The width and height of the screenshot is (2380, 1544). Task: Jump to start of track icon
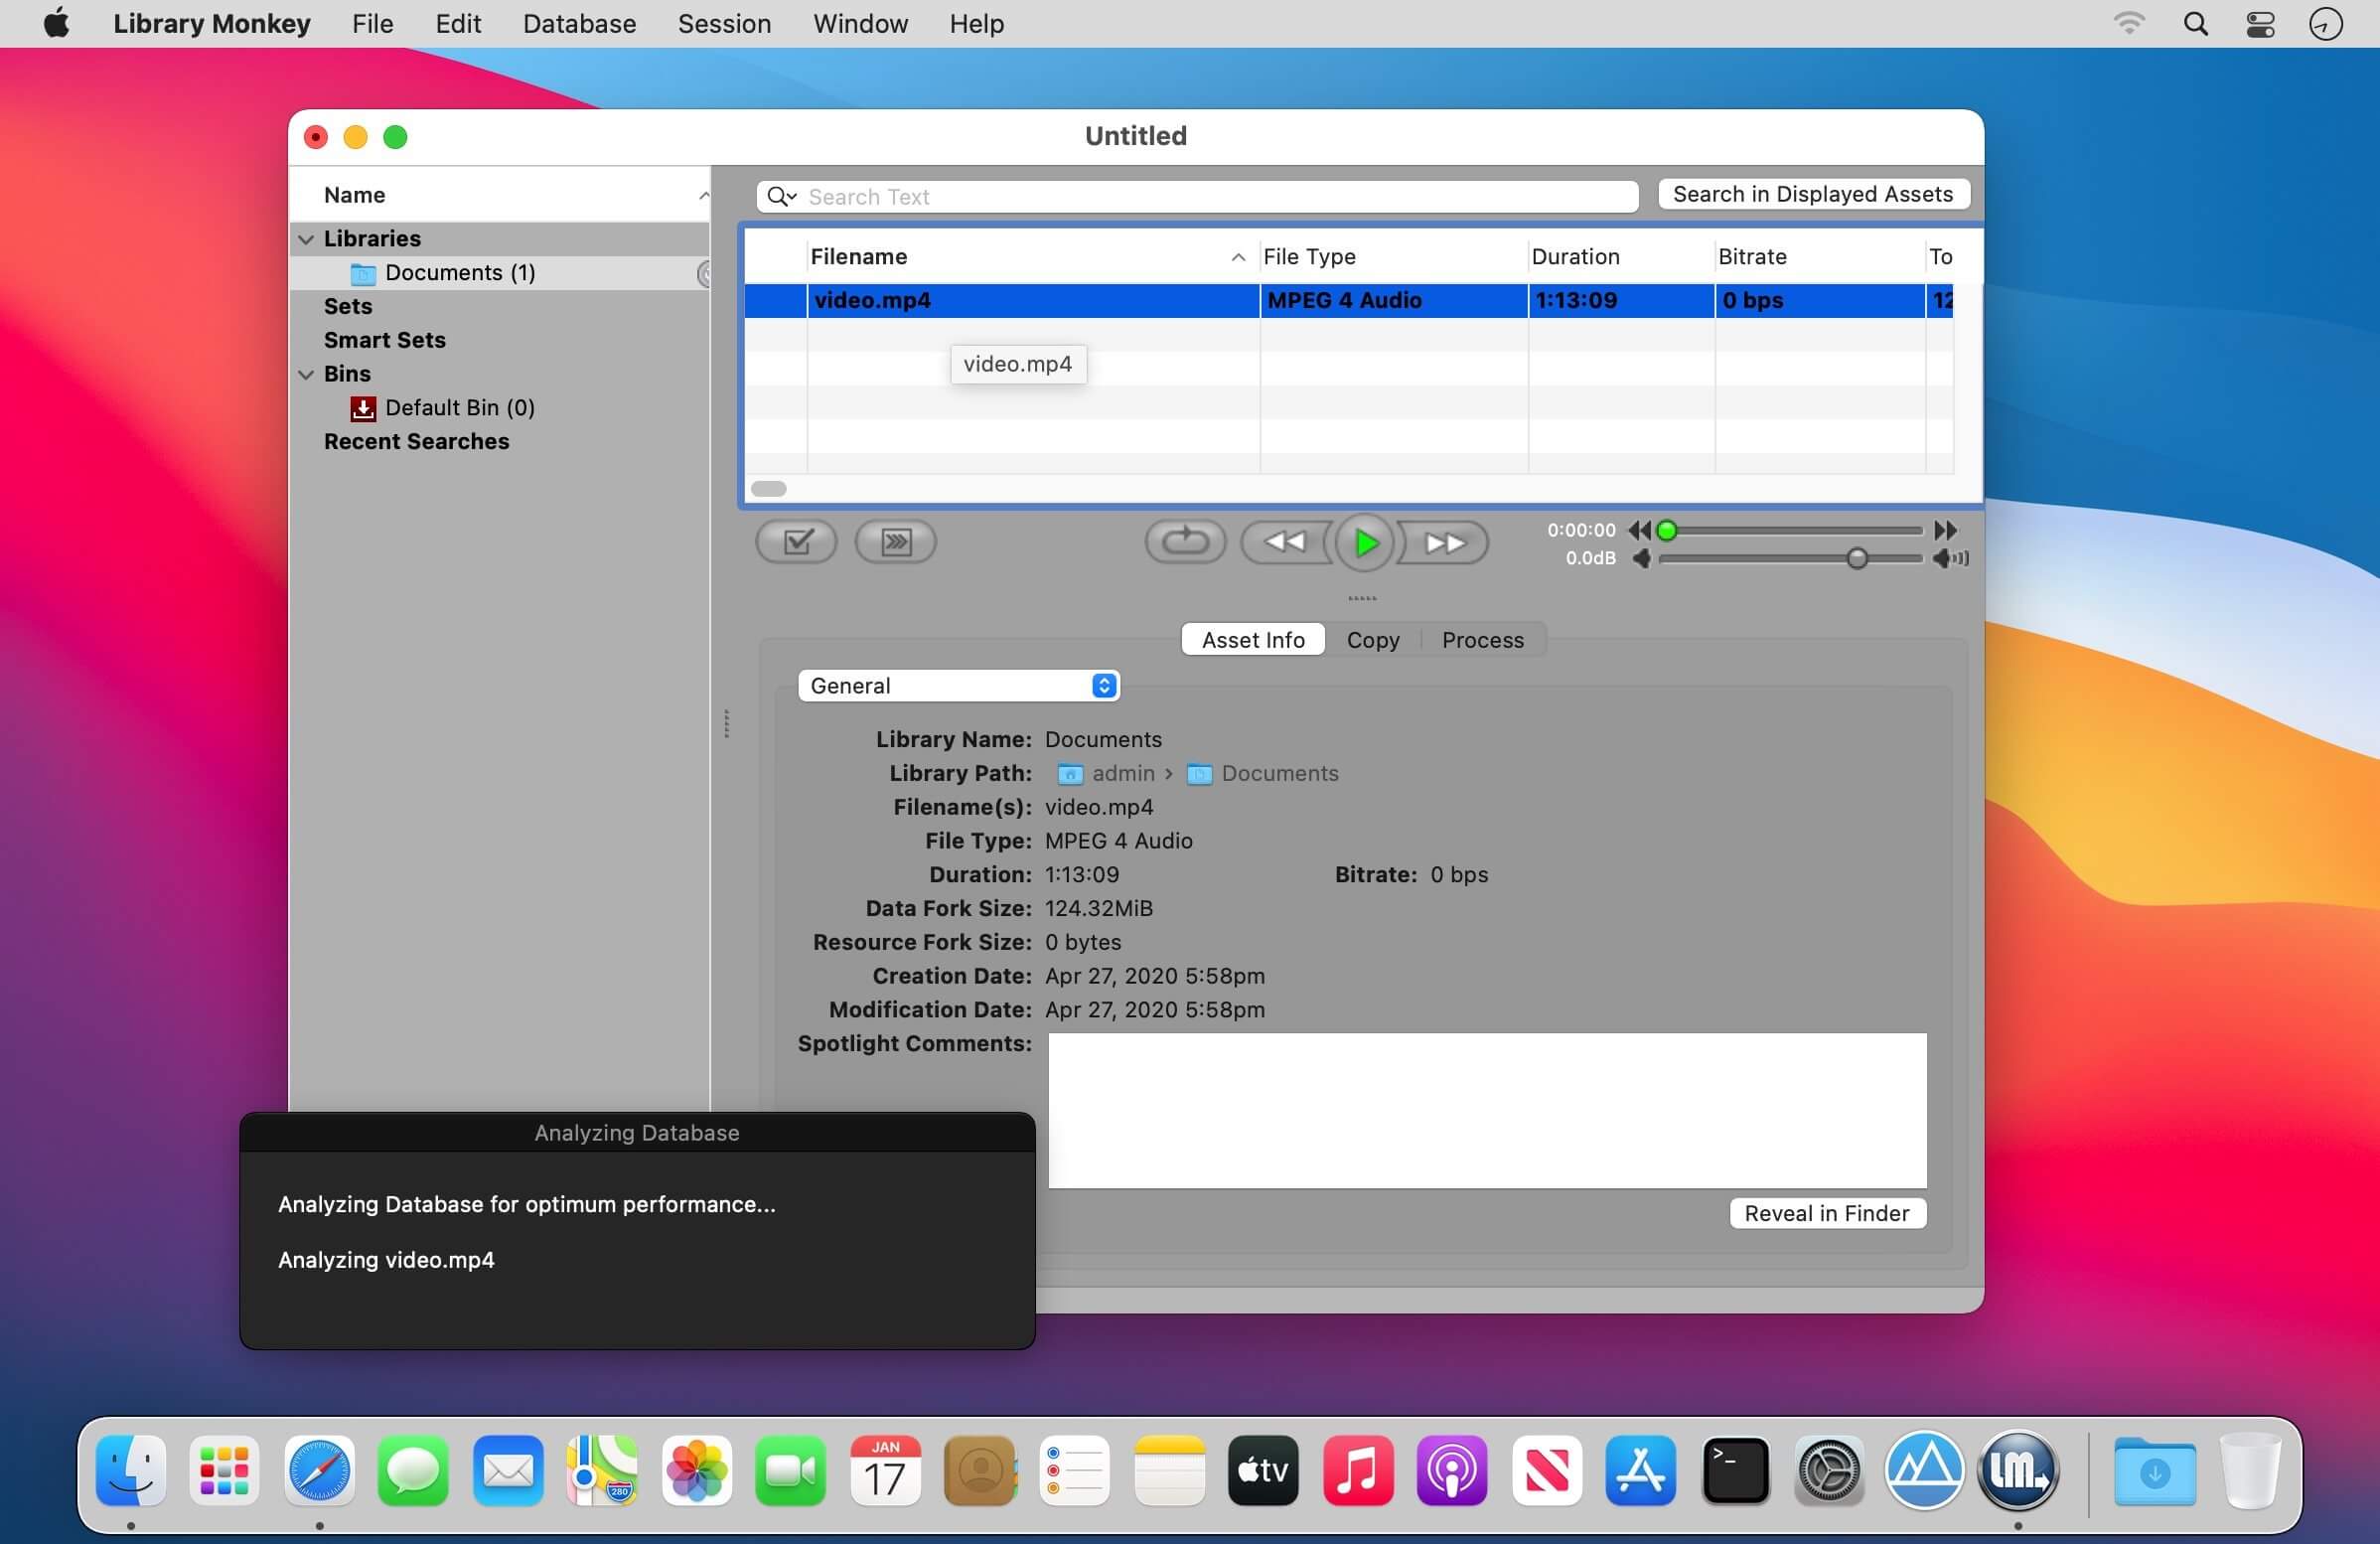(x=1639, y=530)
